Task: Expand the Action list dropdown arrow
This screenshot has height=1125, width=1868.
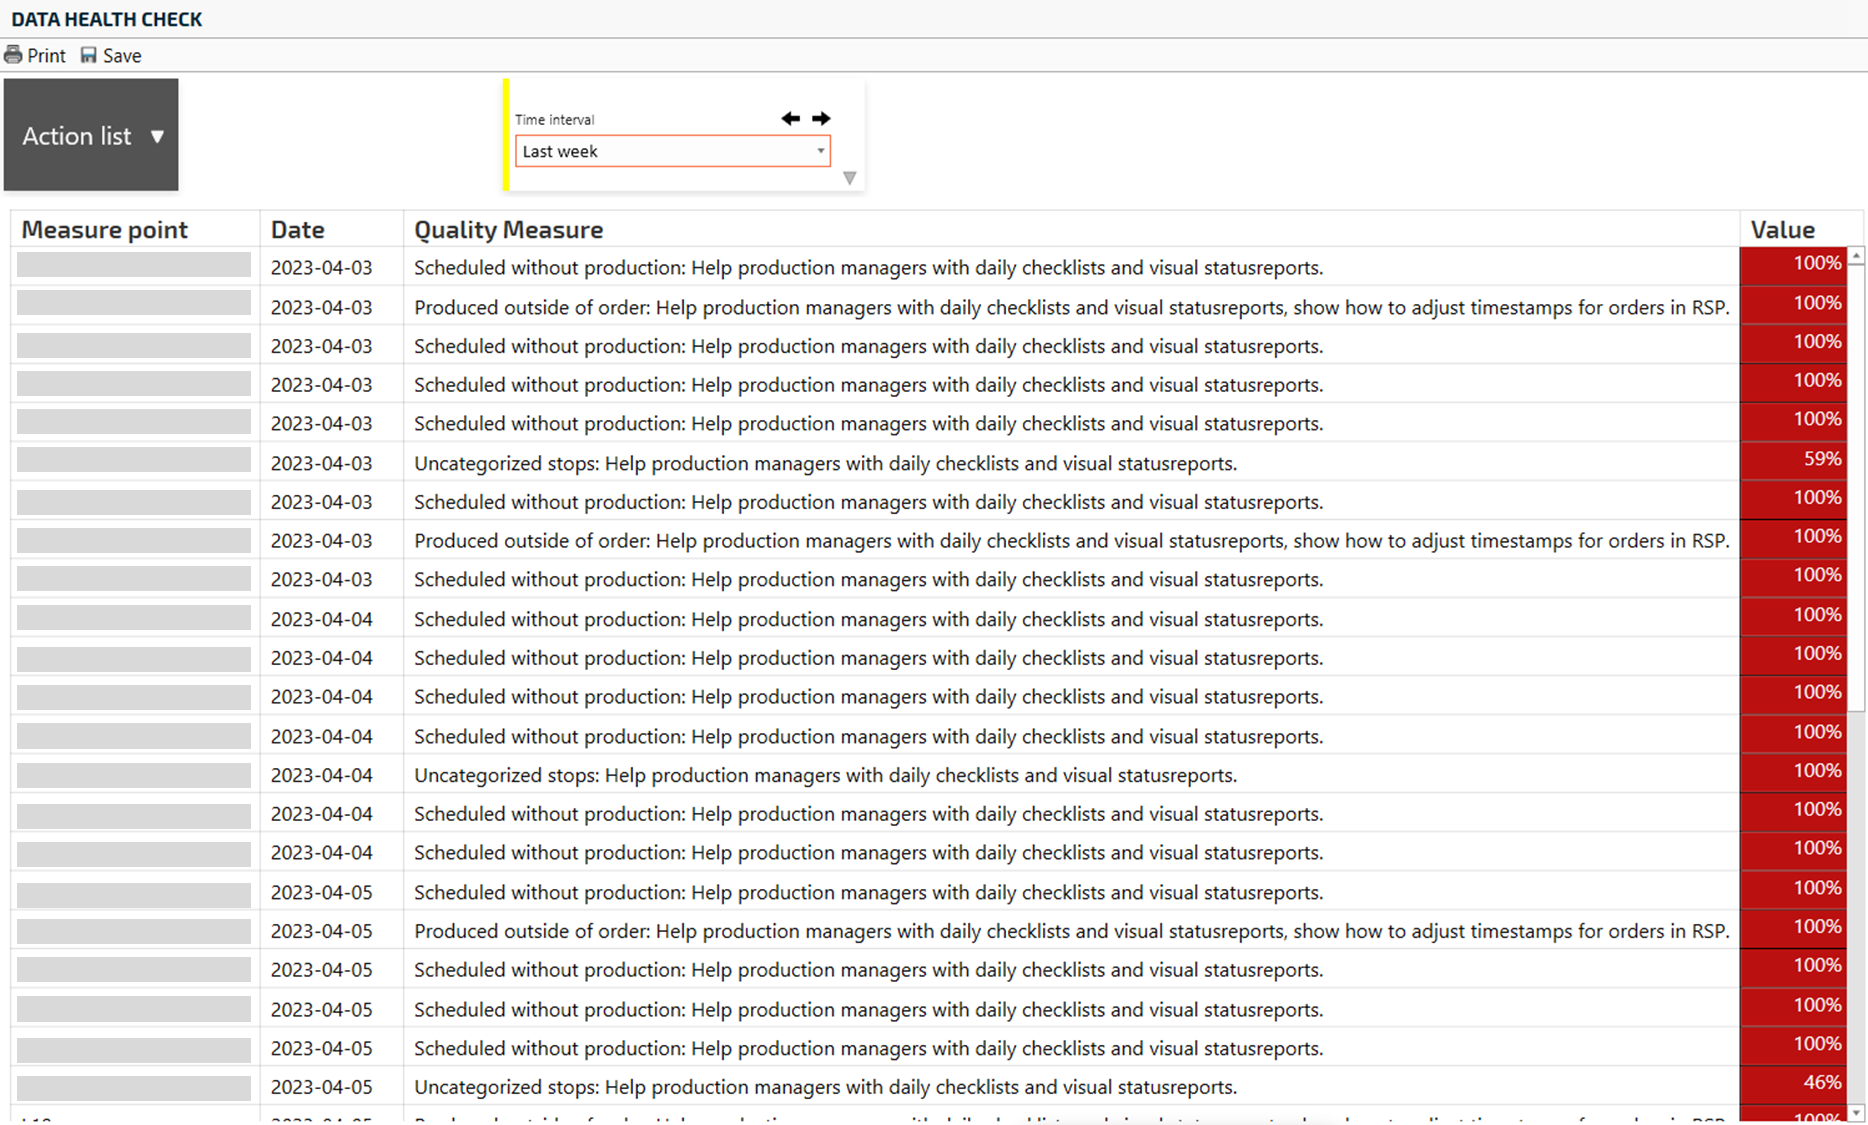Action: coord(157,136)
